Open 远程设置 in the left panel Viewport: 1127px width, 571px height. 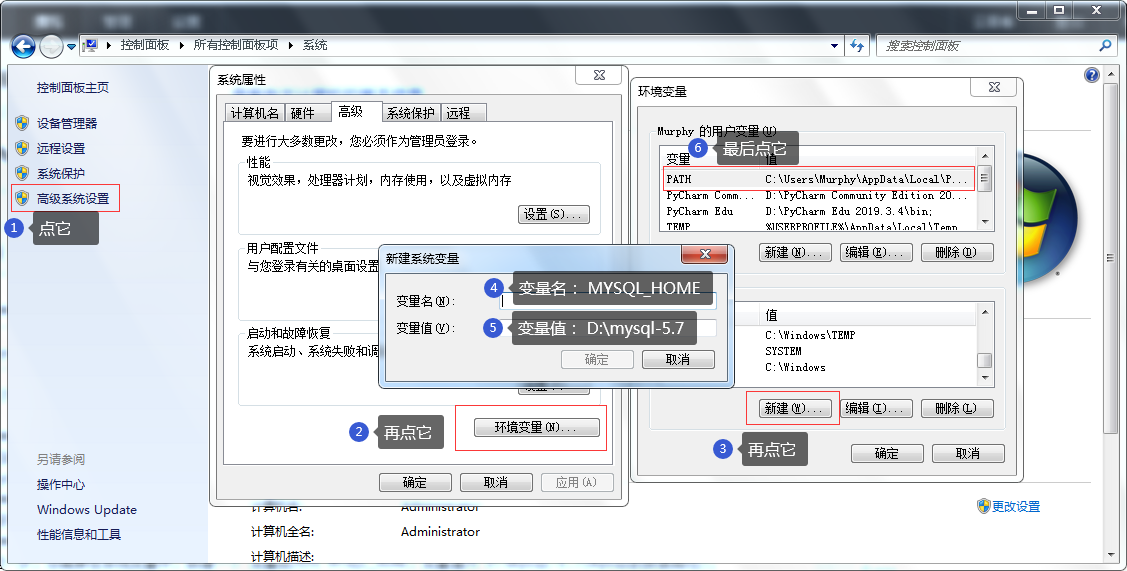(61, 148)
